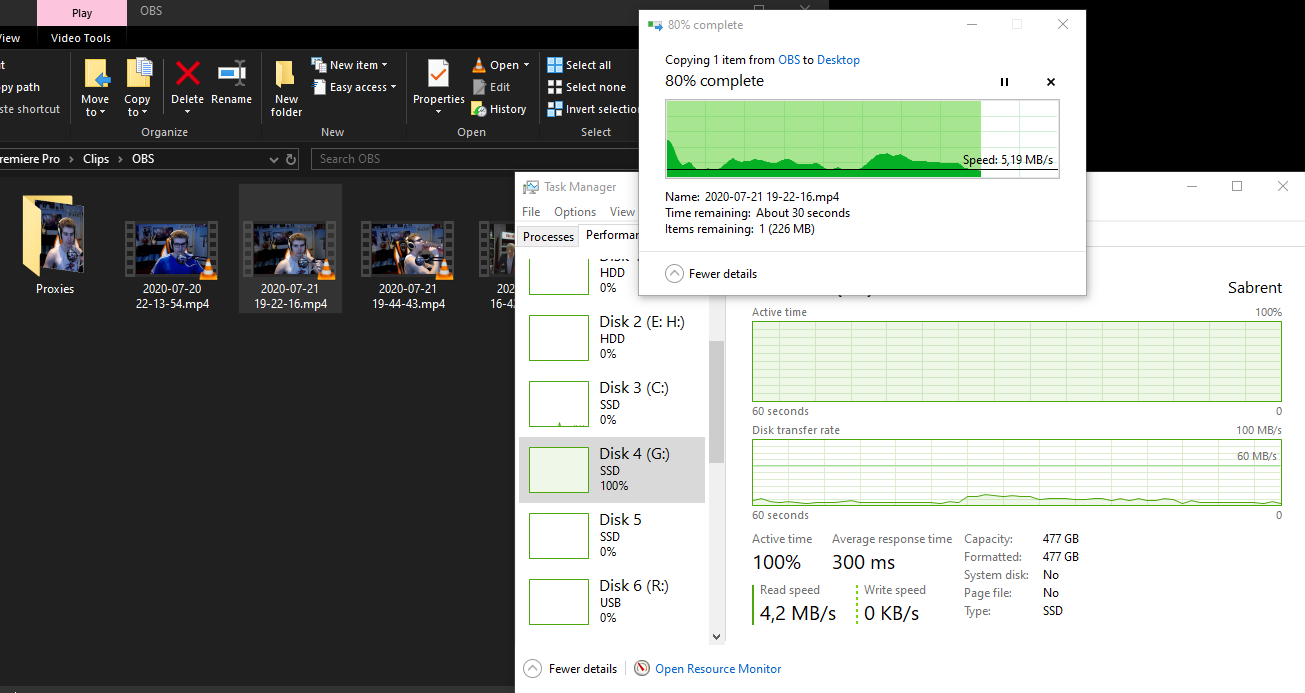Open the Options menu in Task Manager
The image size is (1305, 693).
tap(574, 212)
